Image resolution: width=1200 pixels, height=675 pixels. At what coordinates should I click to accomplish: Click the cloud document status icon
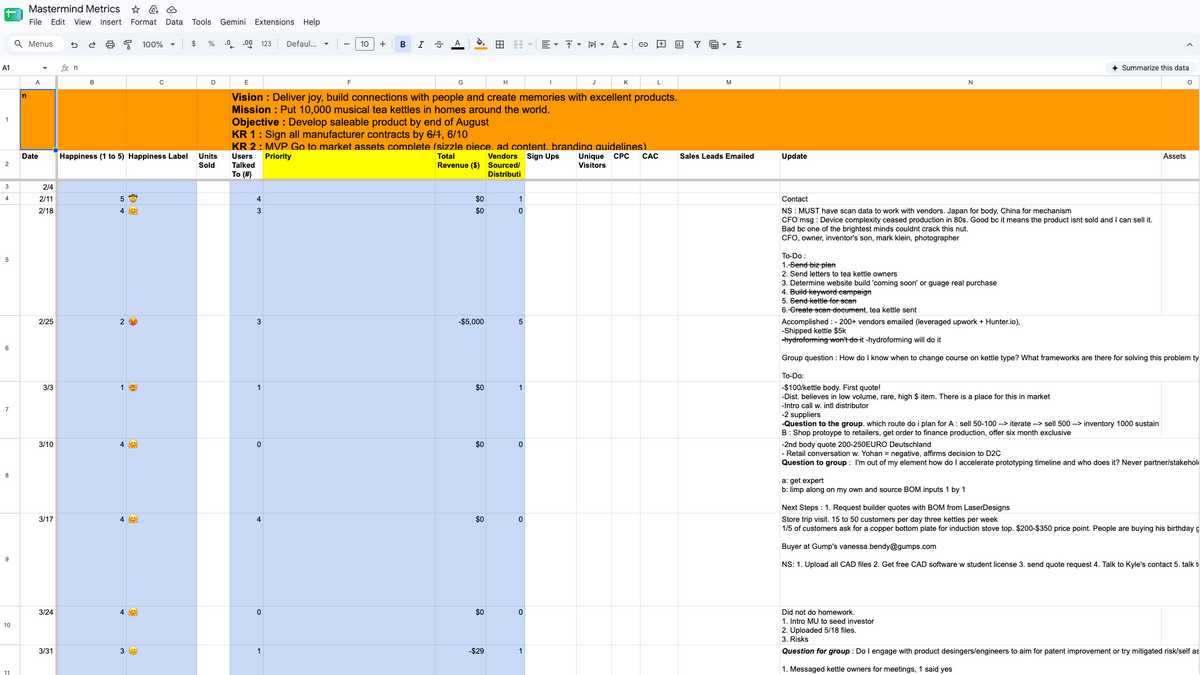171,8
